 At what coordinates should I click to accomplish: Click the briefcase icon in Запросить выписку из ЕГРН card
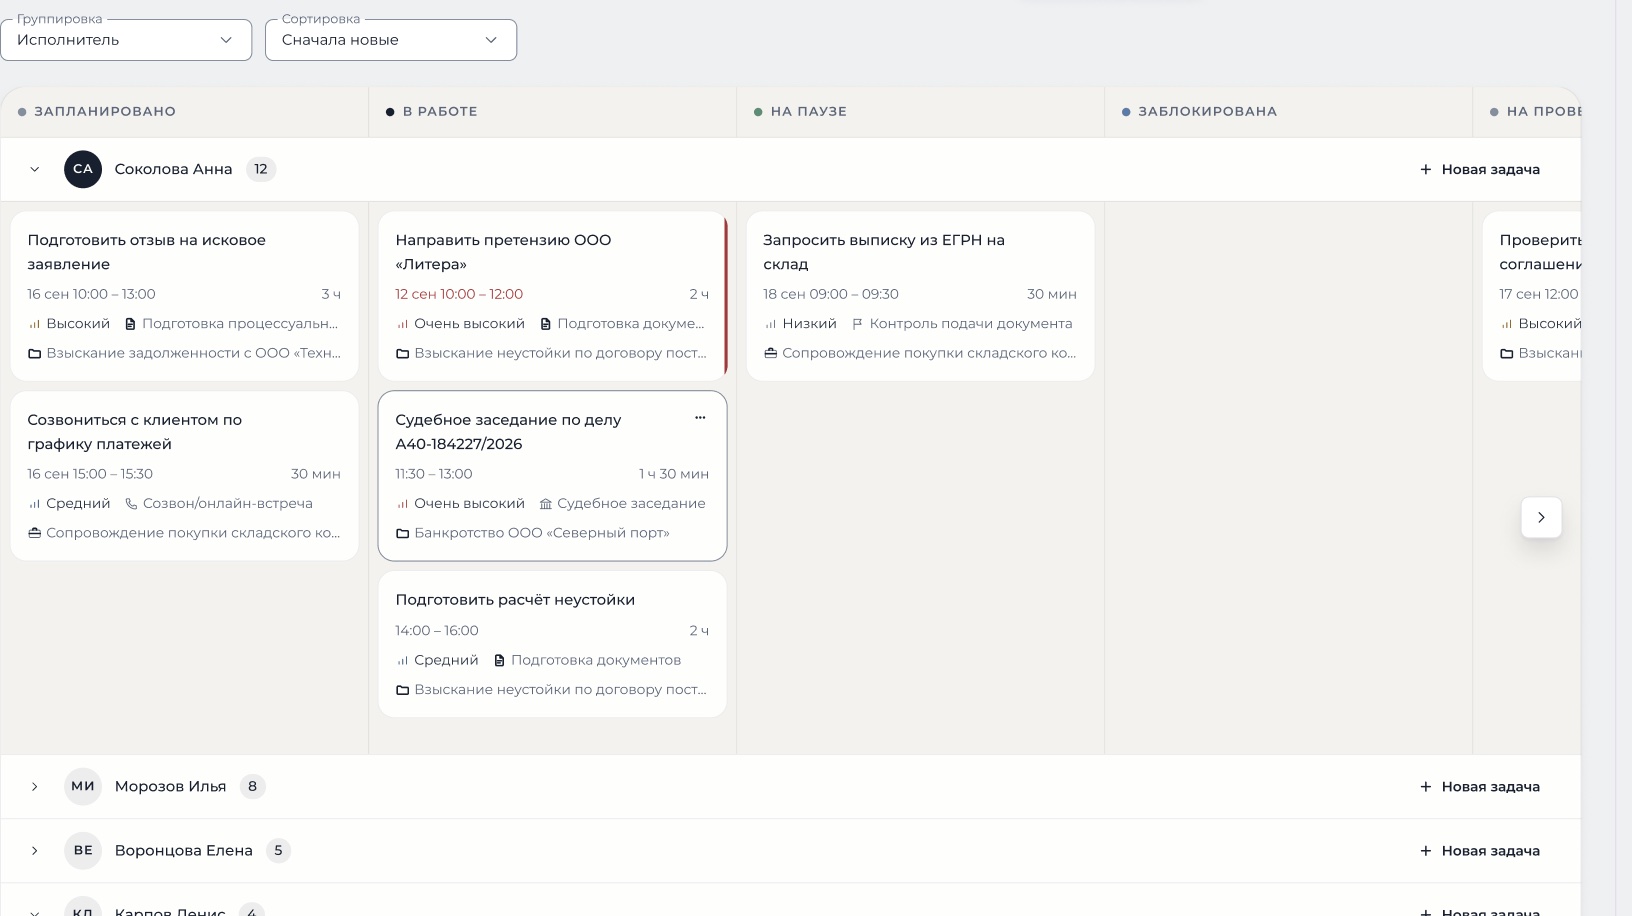(770, 353)
